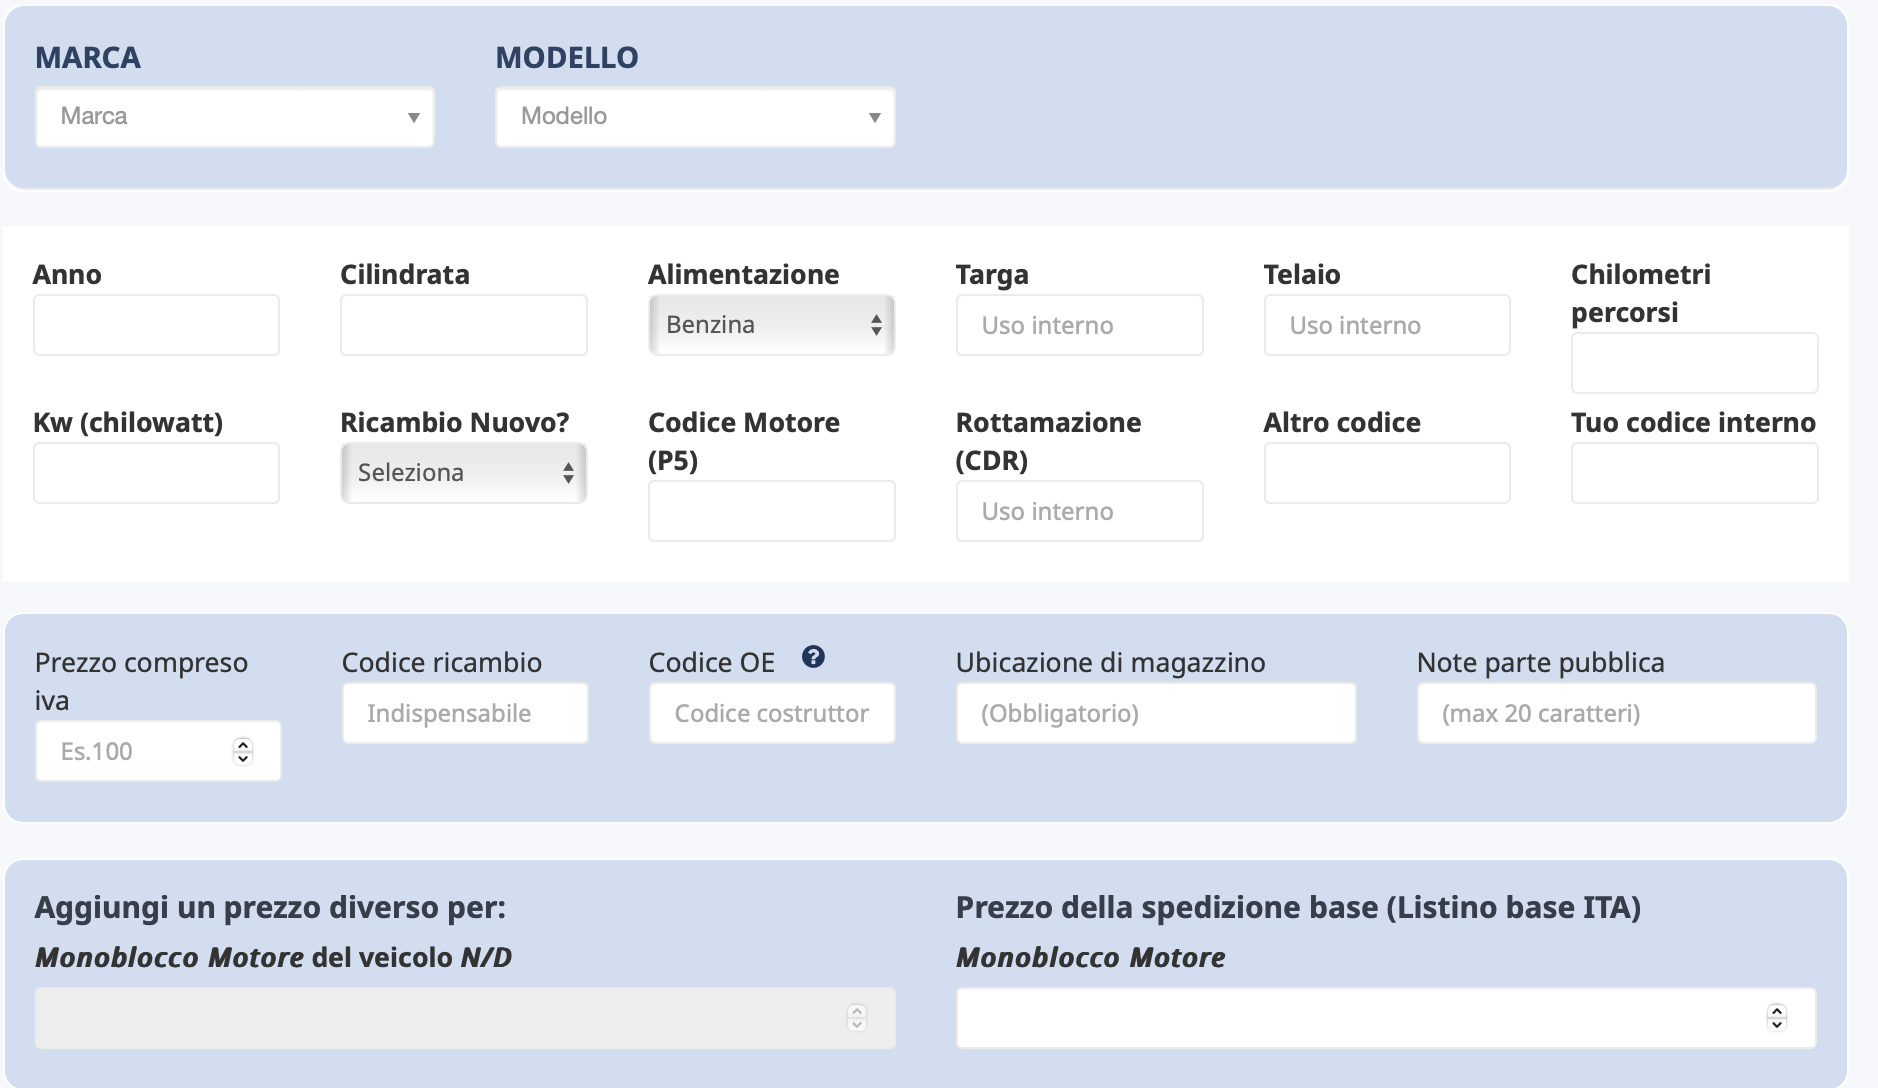1878x1088 pixels.
Task: Click the Codice OE help question-mark icon
Action: click(813, 657)
